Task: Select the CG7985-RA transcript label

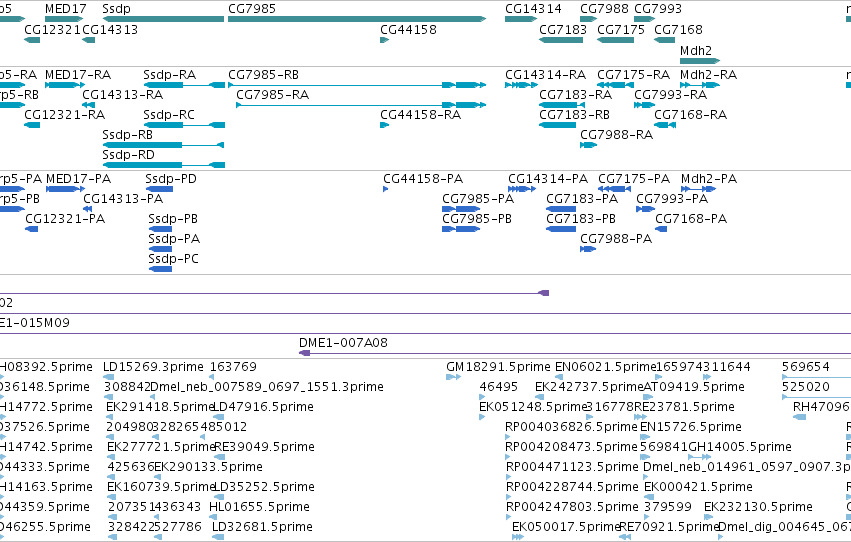Action: click(272, 95)
